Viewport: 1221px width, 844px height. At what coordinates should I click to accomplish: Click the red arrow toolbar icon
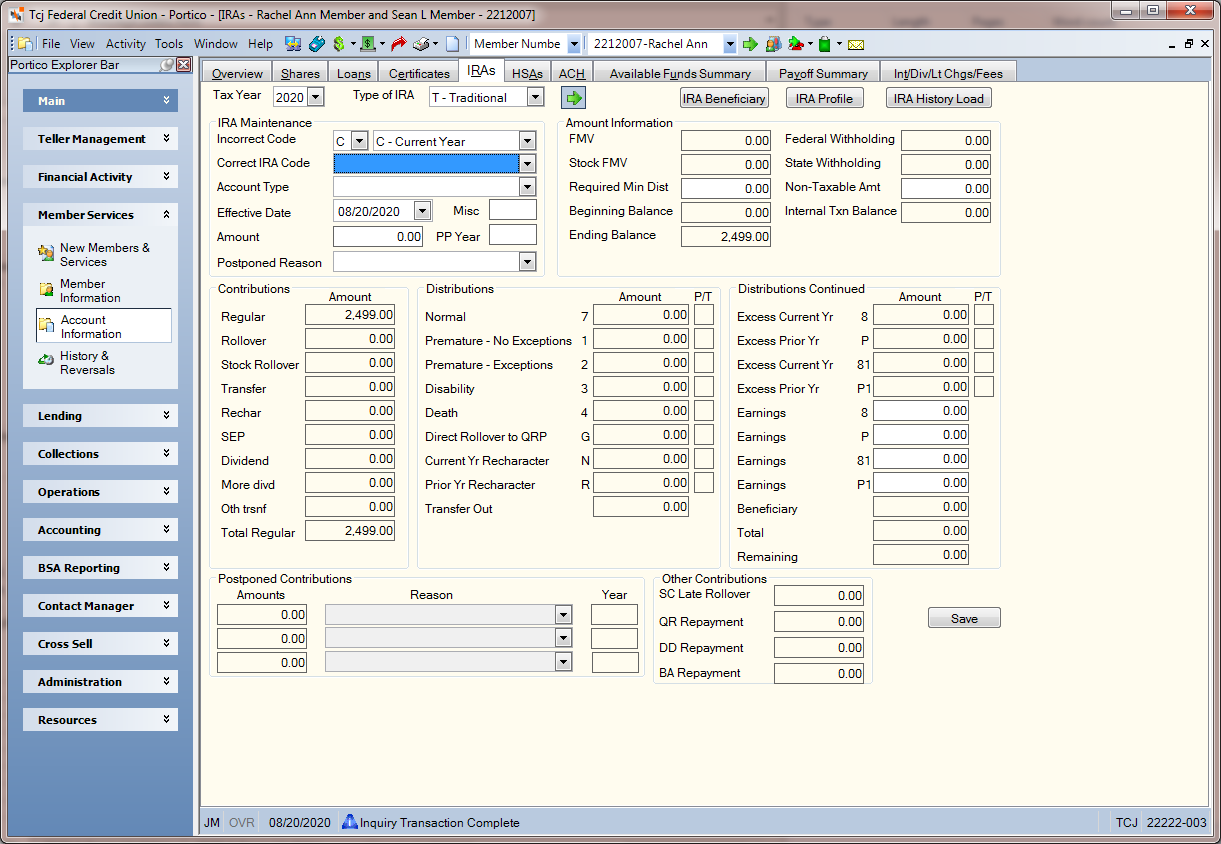click(x=398, y=44)
